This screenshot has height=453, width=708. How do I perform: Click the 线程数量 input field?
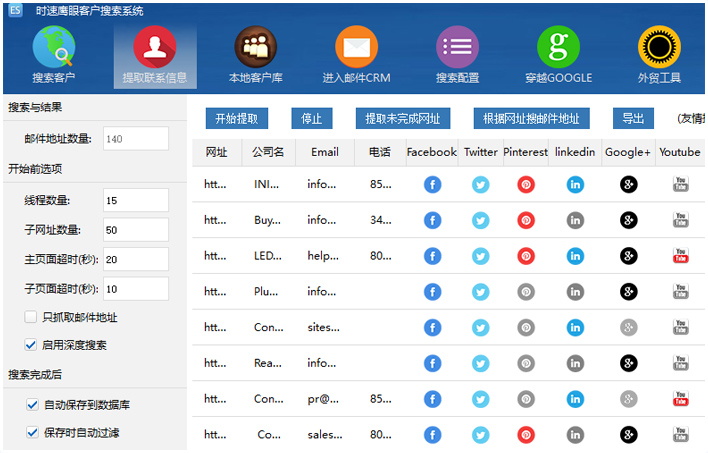(135, 201)
